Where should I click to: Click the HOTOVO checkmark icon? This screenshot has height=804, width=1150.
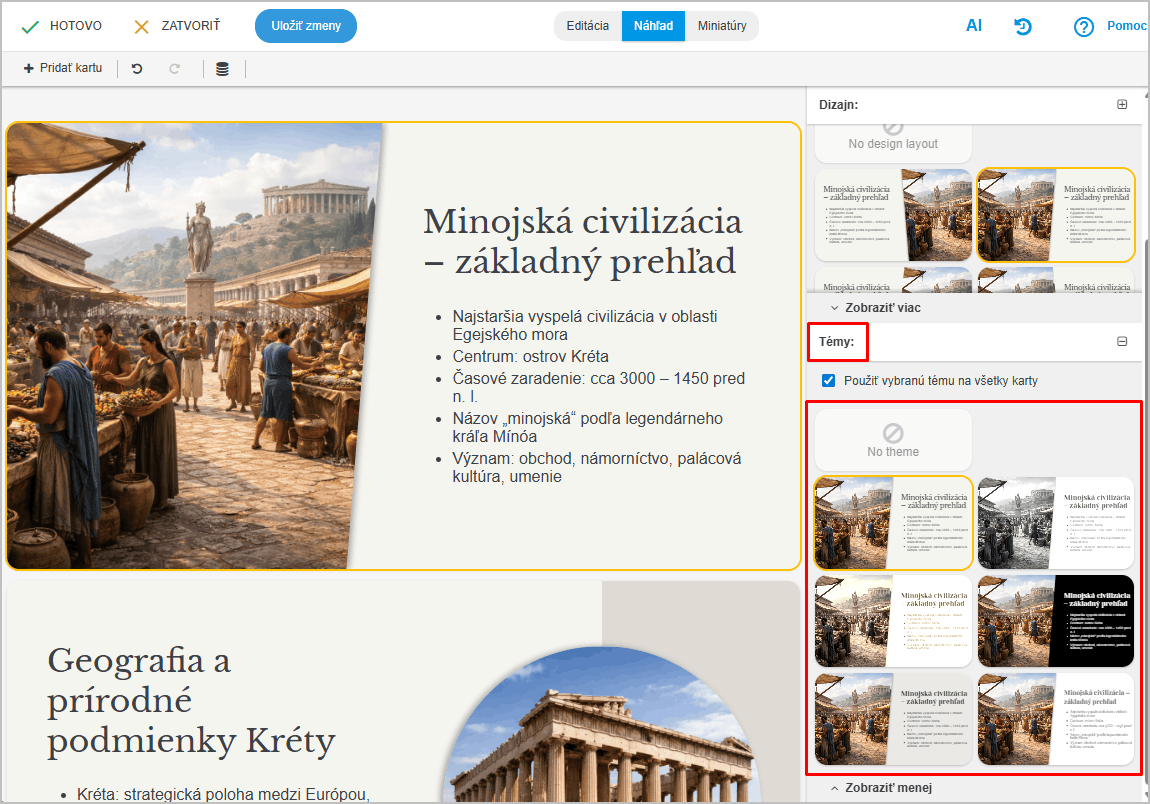tap(30, 26)
